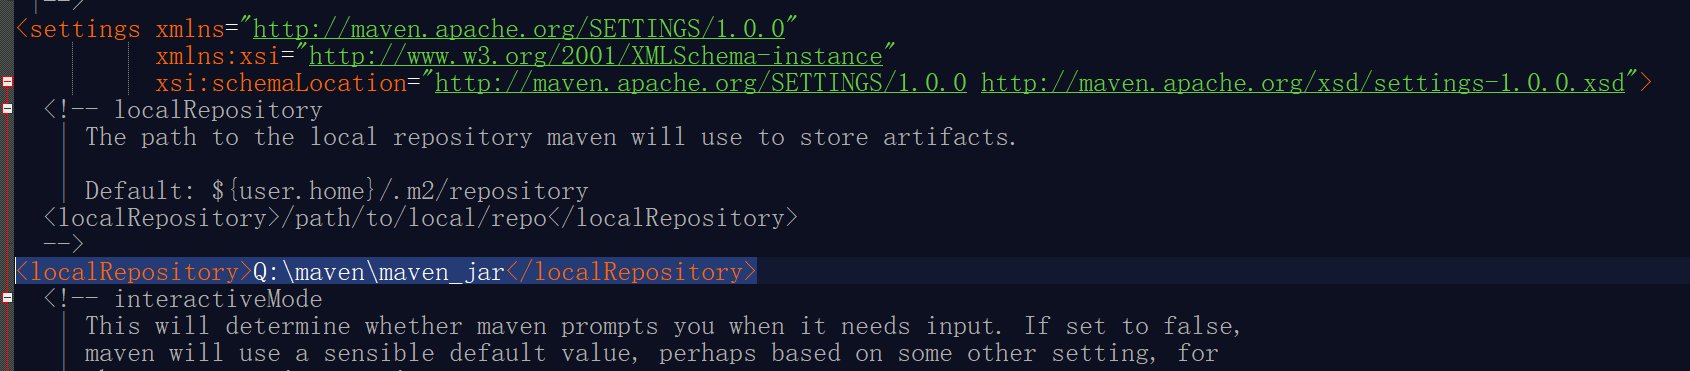
Task: Click the Q:\maven\maven_jar path text
Action: coord(379,272)
